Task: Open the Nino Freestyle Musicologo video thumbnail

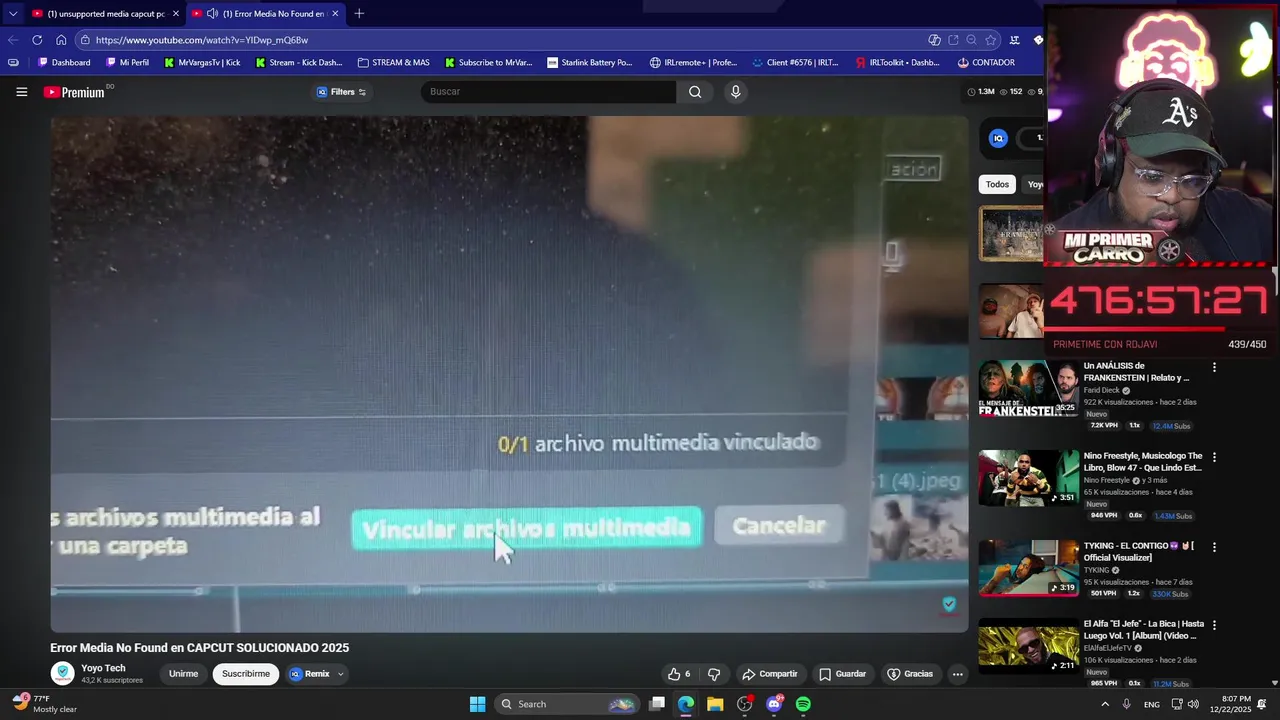Action: [1028, 478]
